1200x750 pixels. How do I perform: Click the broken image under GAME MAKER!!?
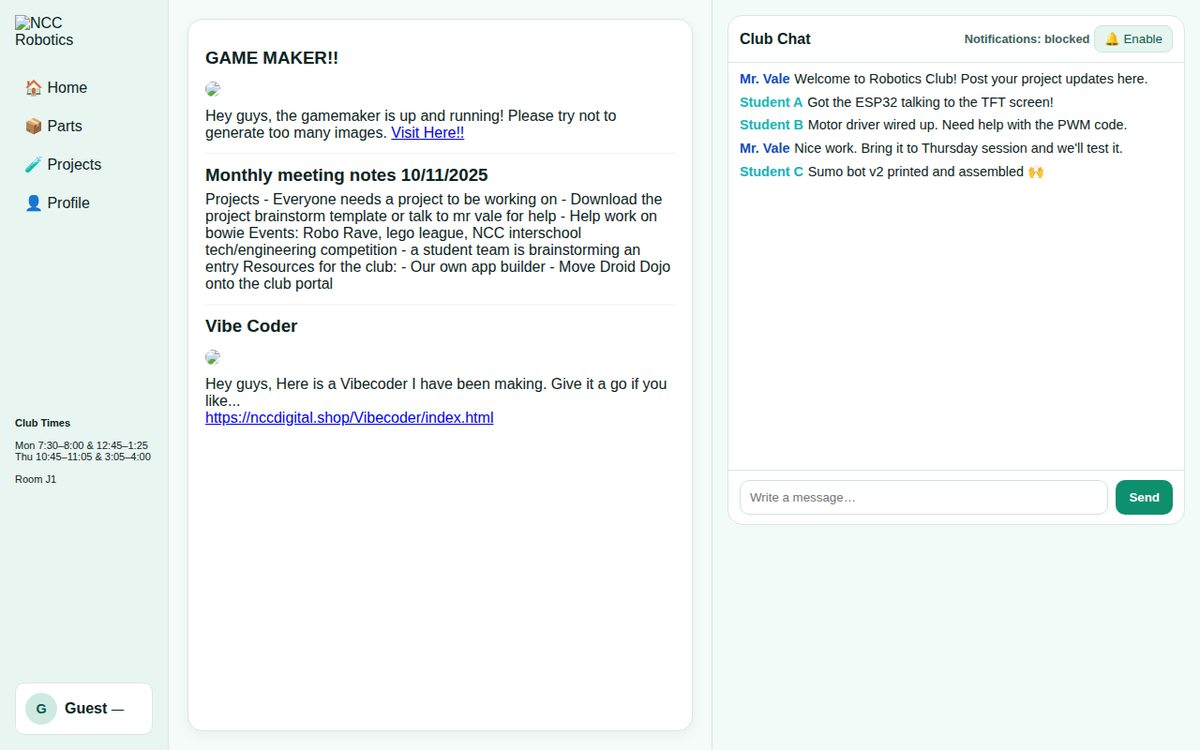point(213,89)
